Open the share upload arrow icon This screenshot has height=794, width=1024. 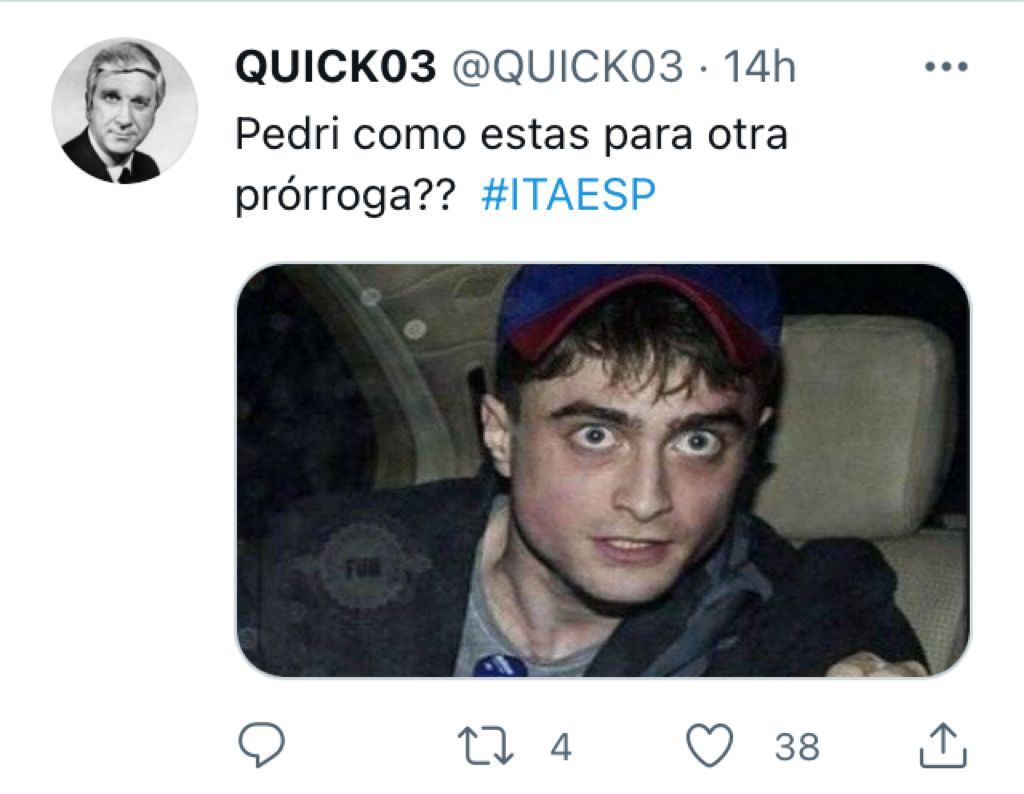click(x=943, y=744)
